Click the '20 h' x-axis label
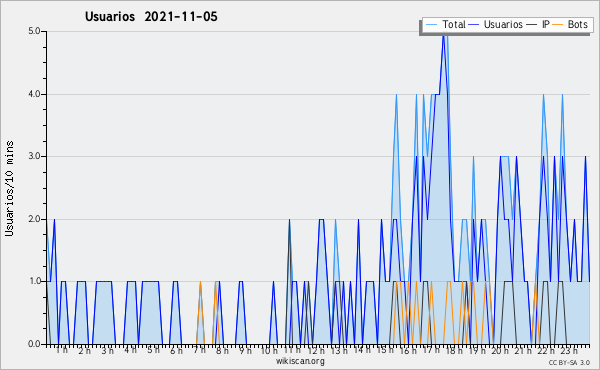This screenshot has width=600, height=370. [500, 350]
